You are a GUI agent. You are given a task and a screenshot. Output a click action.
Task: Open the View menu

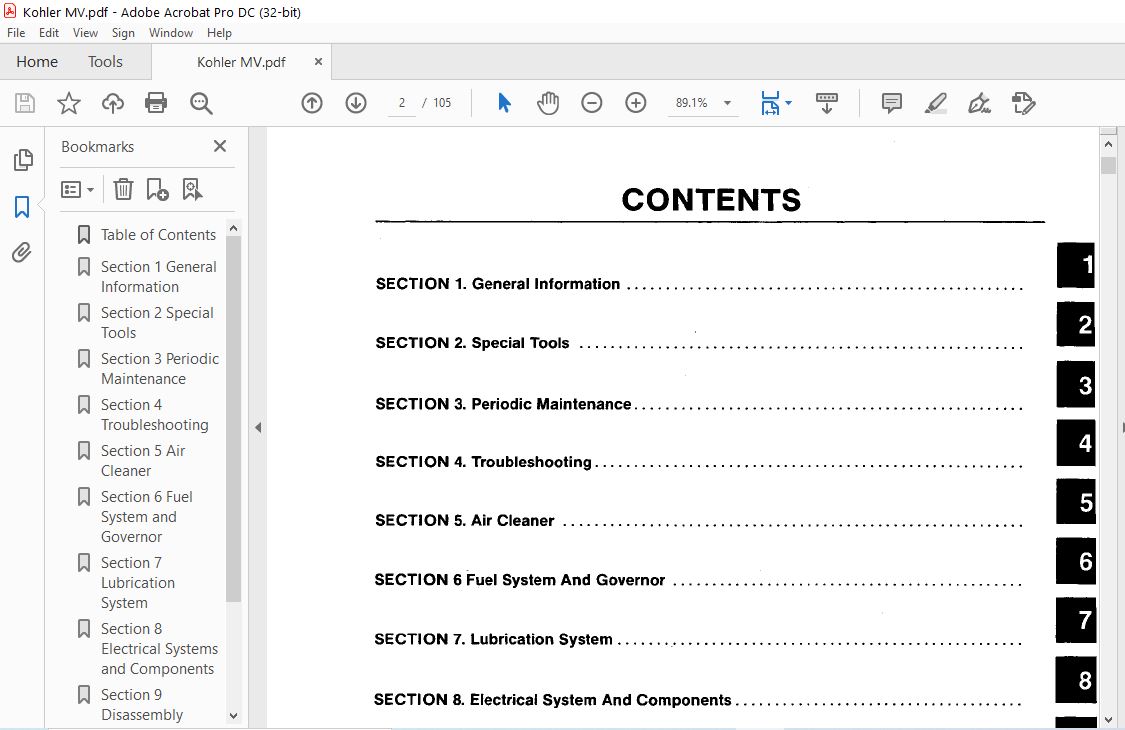pyautogui.click(x=85, y=33)
